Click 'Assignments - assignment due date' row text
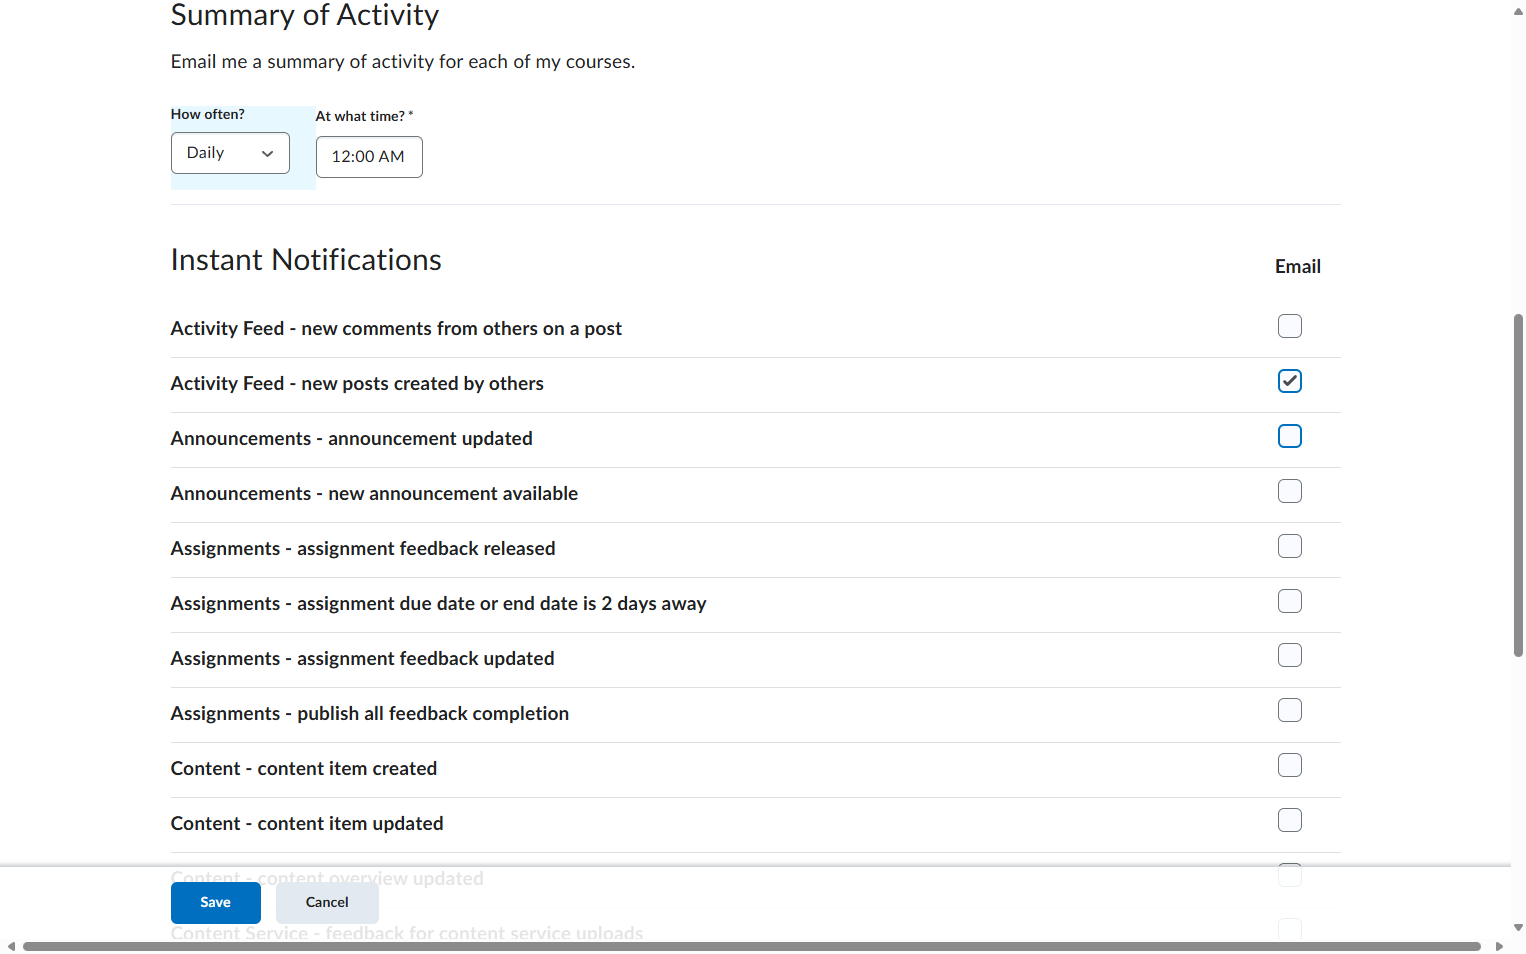Image resolution: width=1526 pixels, height=954 pixels. [x=439, y=604]
